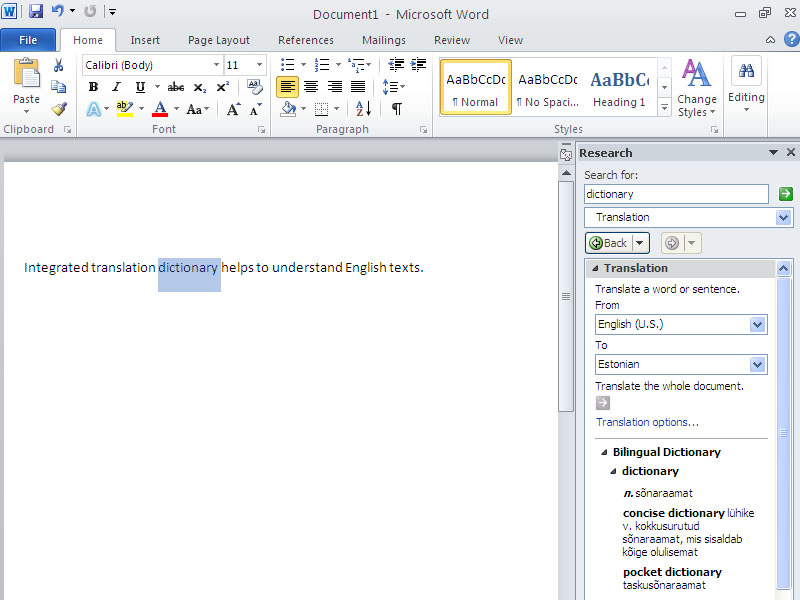Start searching with the green arrow
The height and width of the screenshot is (600, 800).
(786, 194)
